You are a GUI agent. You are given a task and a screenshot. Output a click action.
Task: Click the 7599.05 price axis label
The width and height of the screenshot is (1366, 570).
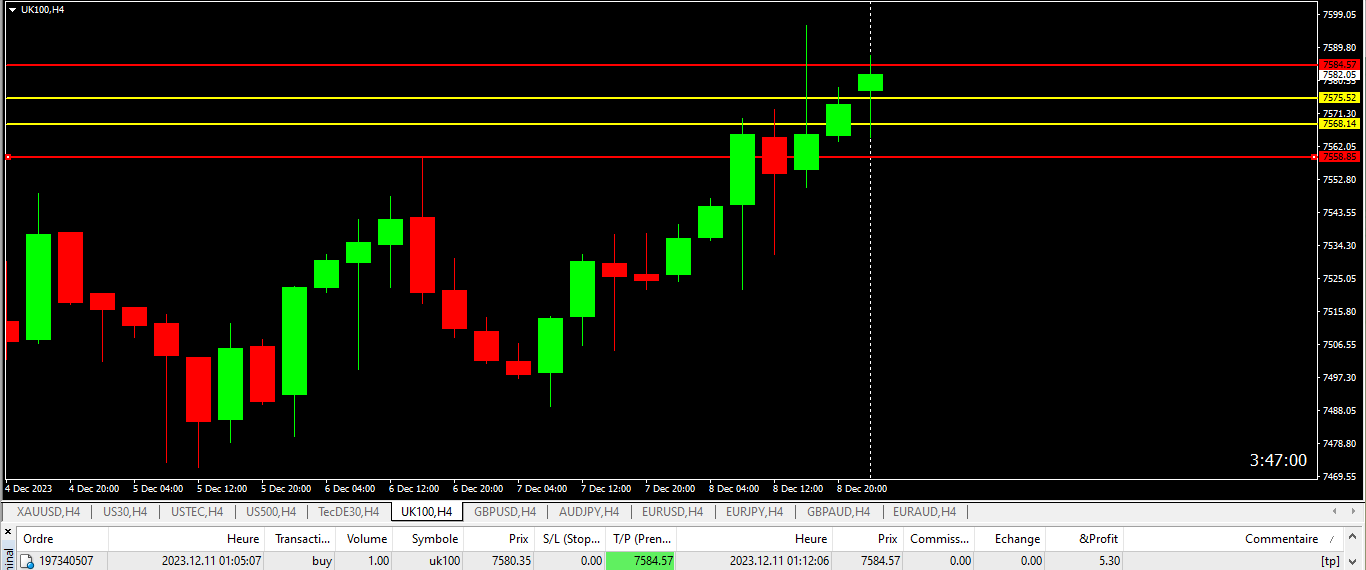click(1340, 15)
